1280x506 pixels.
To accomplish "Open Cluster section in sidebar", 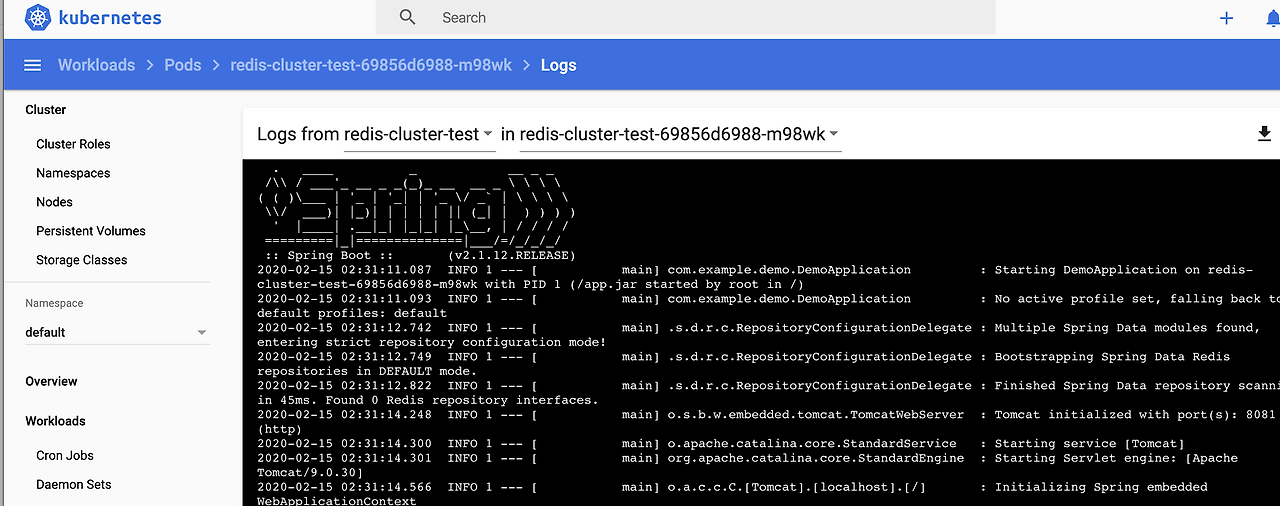I will [x=46, y=110].
